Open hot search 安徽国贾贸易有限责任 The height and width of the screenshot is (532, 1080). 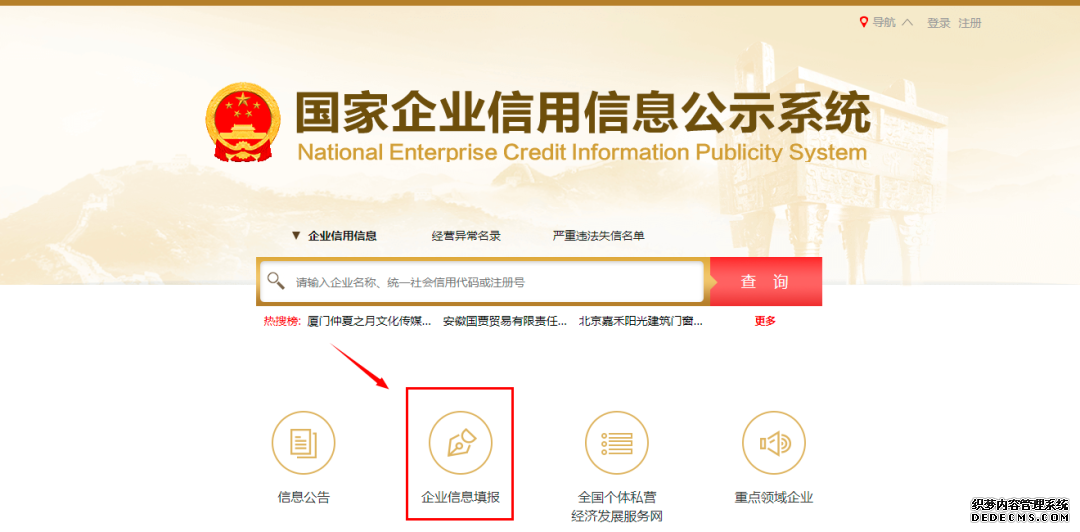click(505, 321)
